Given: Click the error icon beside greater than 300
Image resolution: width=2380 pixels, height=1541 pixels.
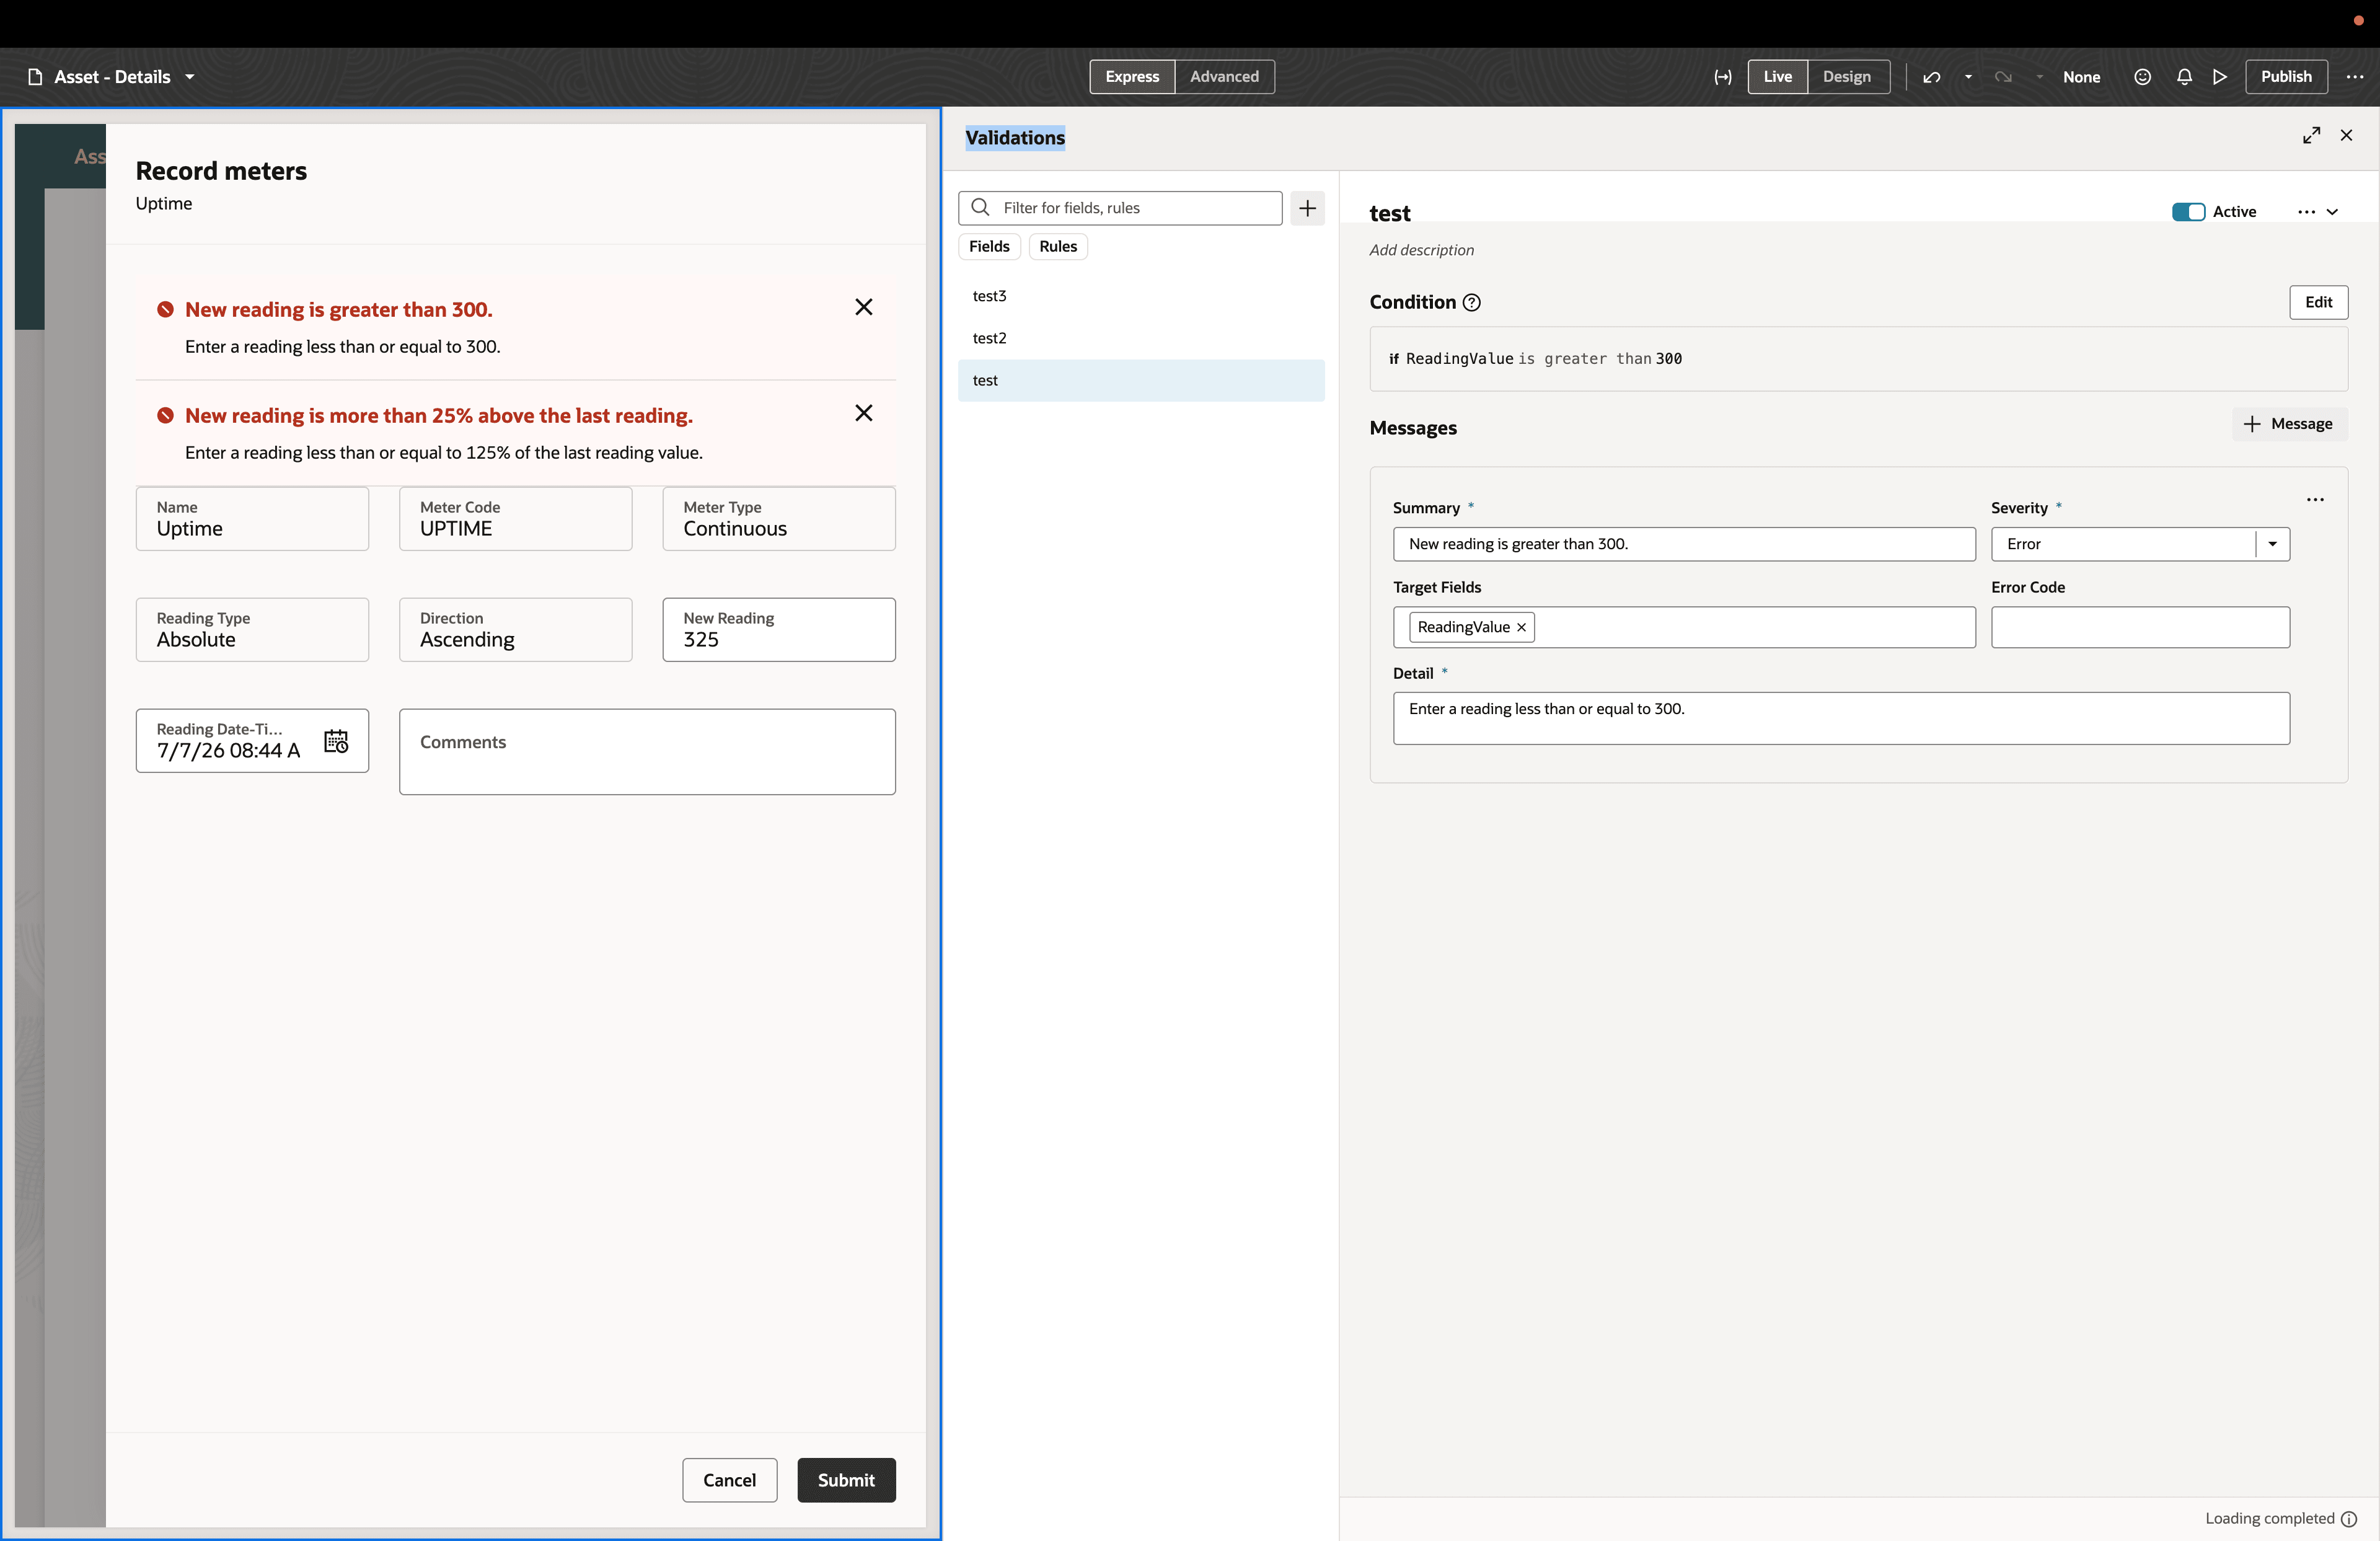Looking at the screenshot, I should tap(165, 309).
